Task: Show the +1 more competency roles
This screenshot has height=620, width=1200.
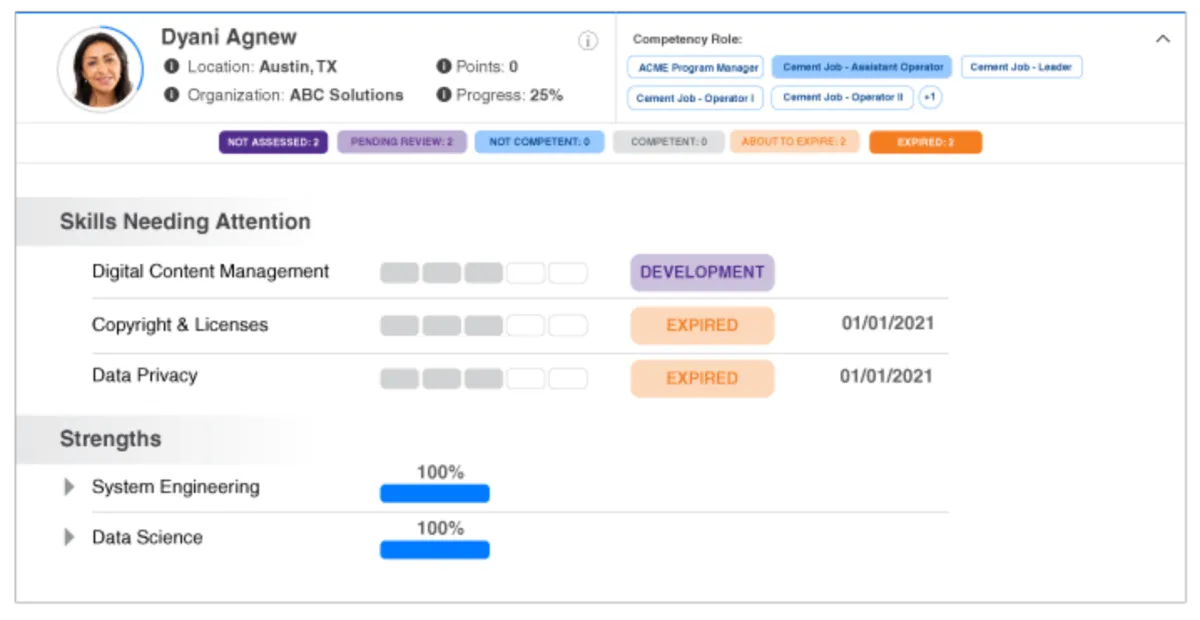Action: (930, 98)
